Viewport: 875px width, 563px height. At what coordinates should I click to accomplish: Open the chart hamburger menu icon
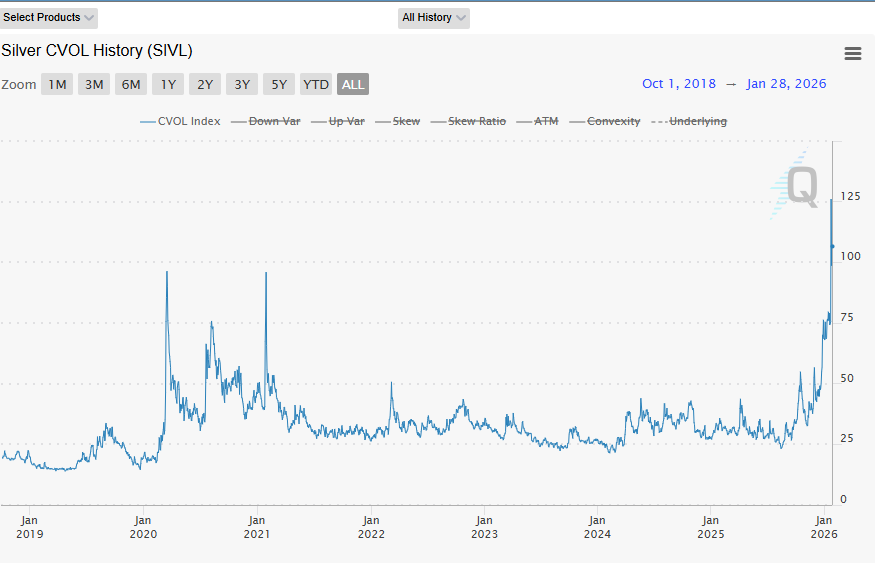point(852,54)
